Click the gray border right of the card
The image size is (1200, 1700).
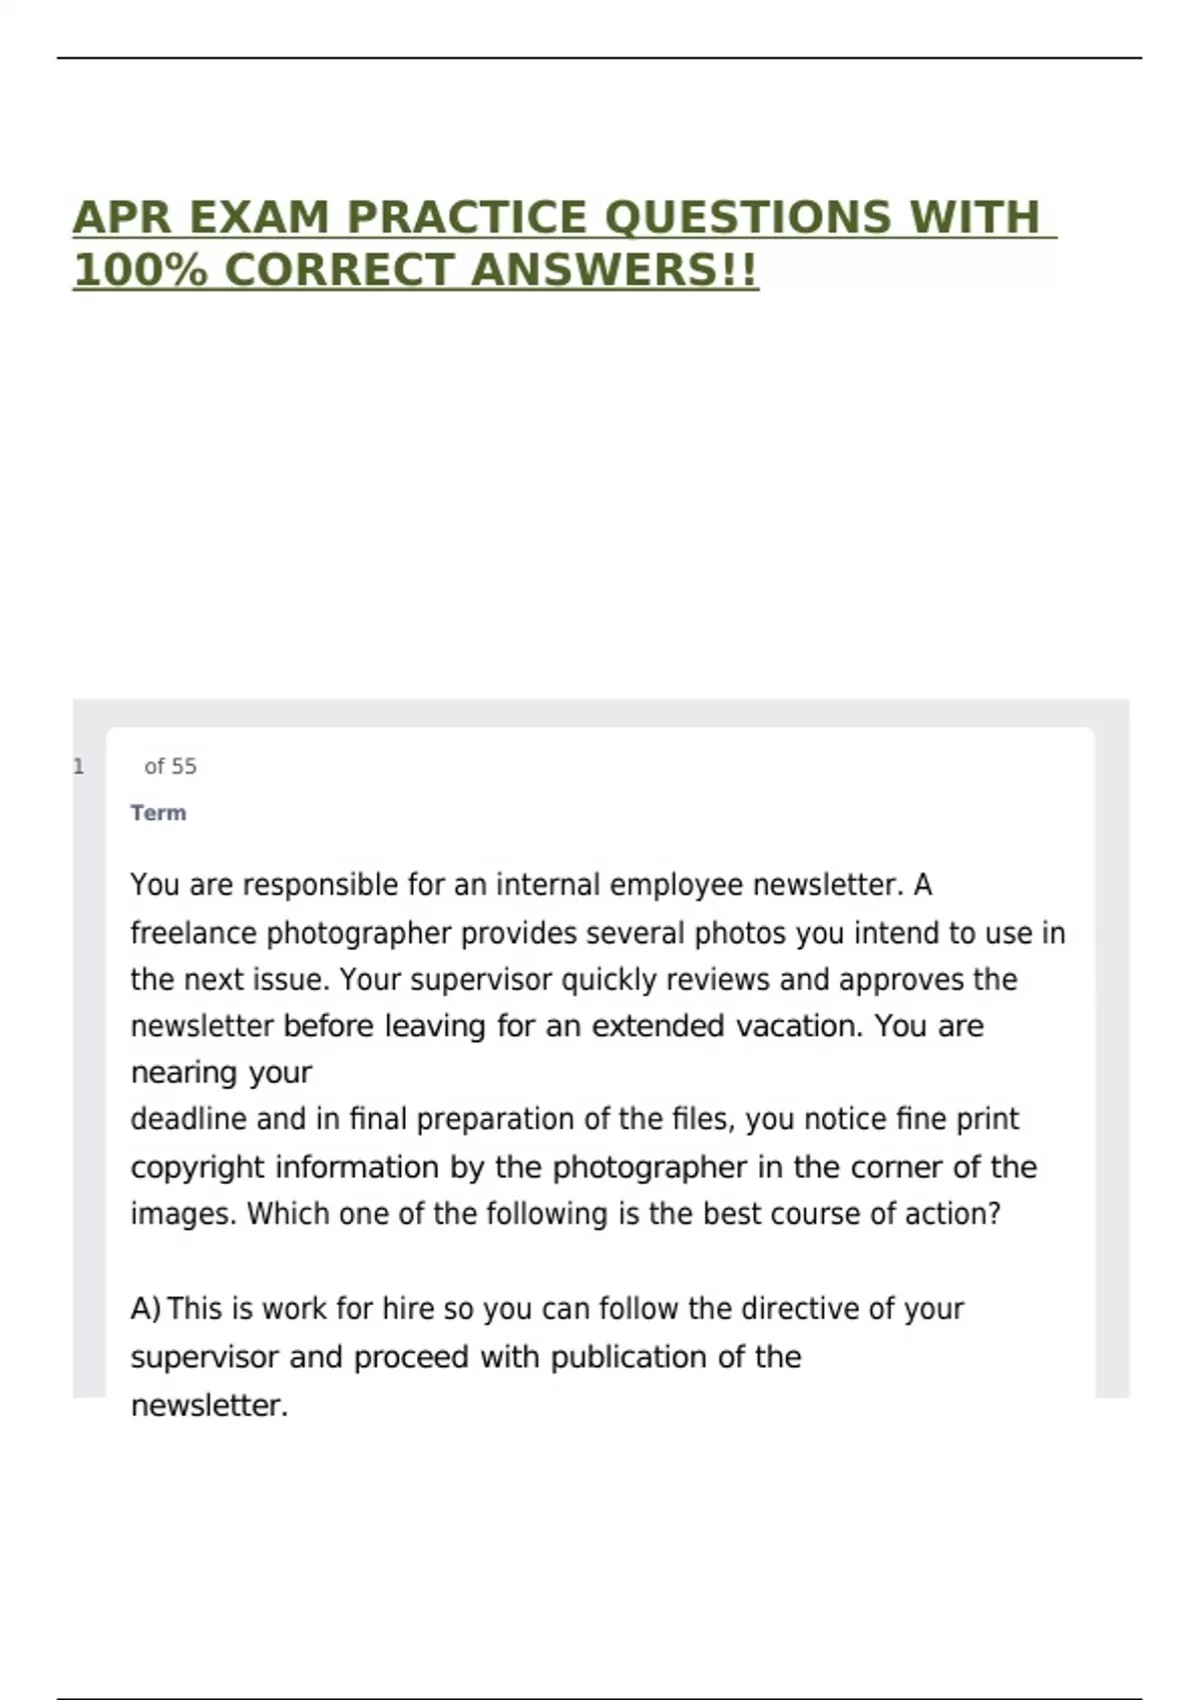pyautogui.click(x=1112, y=1060)
